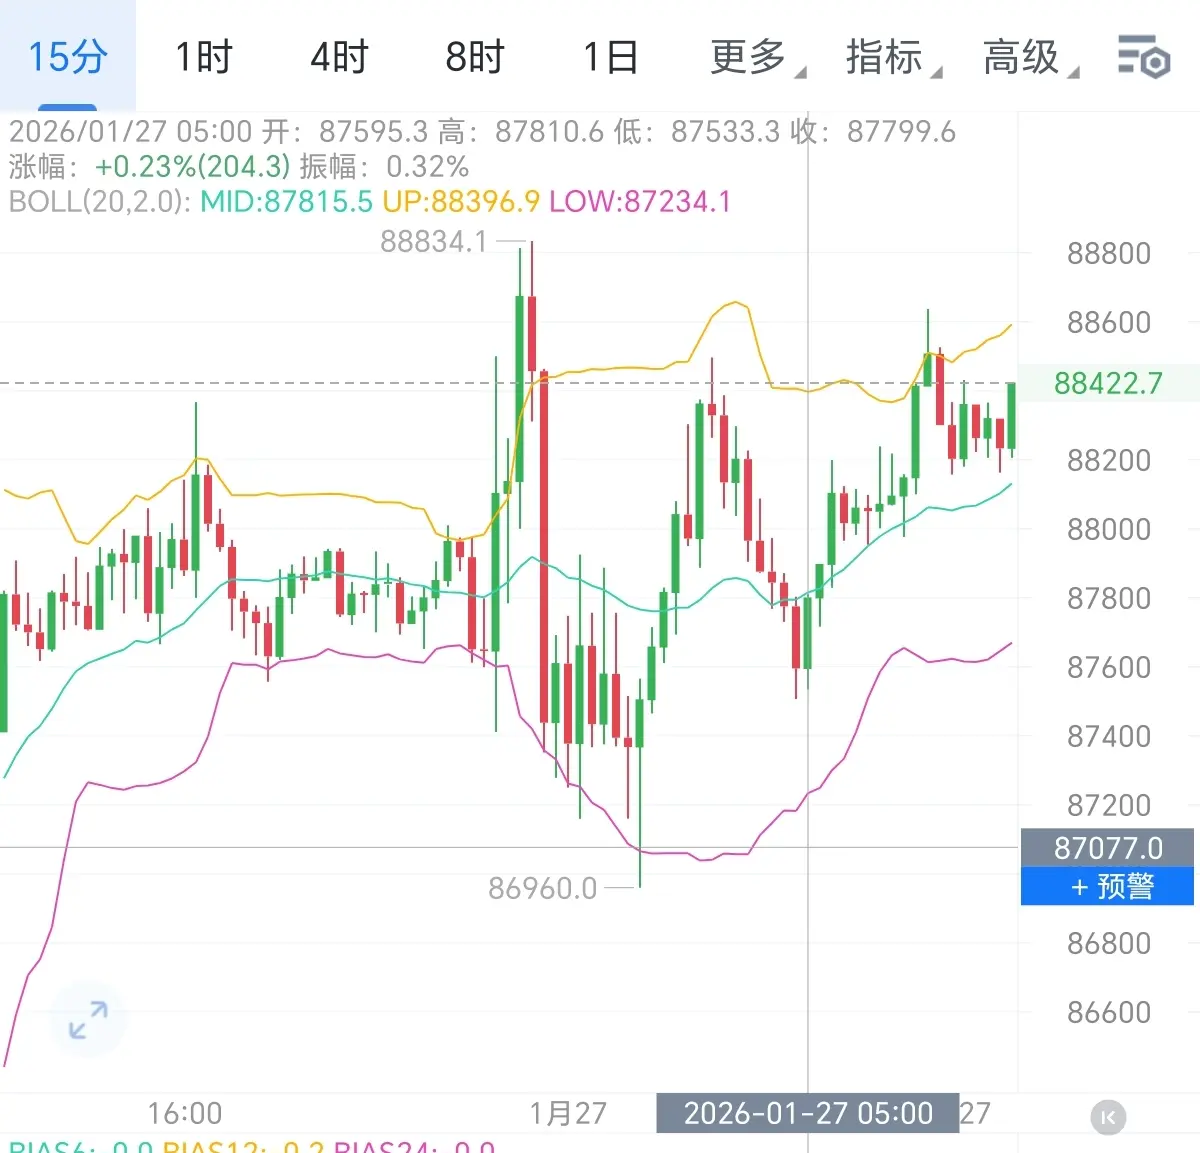Click the low marker 86960.0
The image size is (1200, 1153).
[542, 888]
